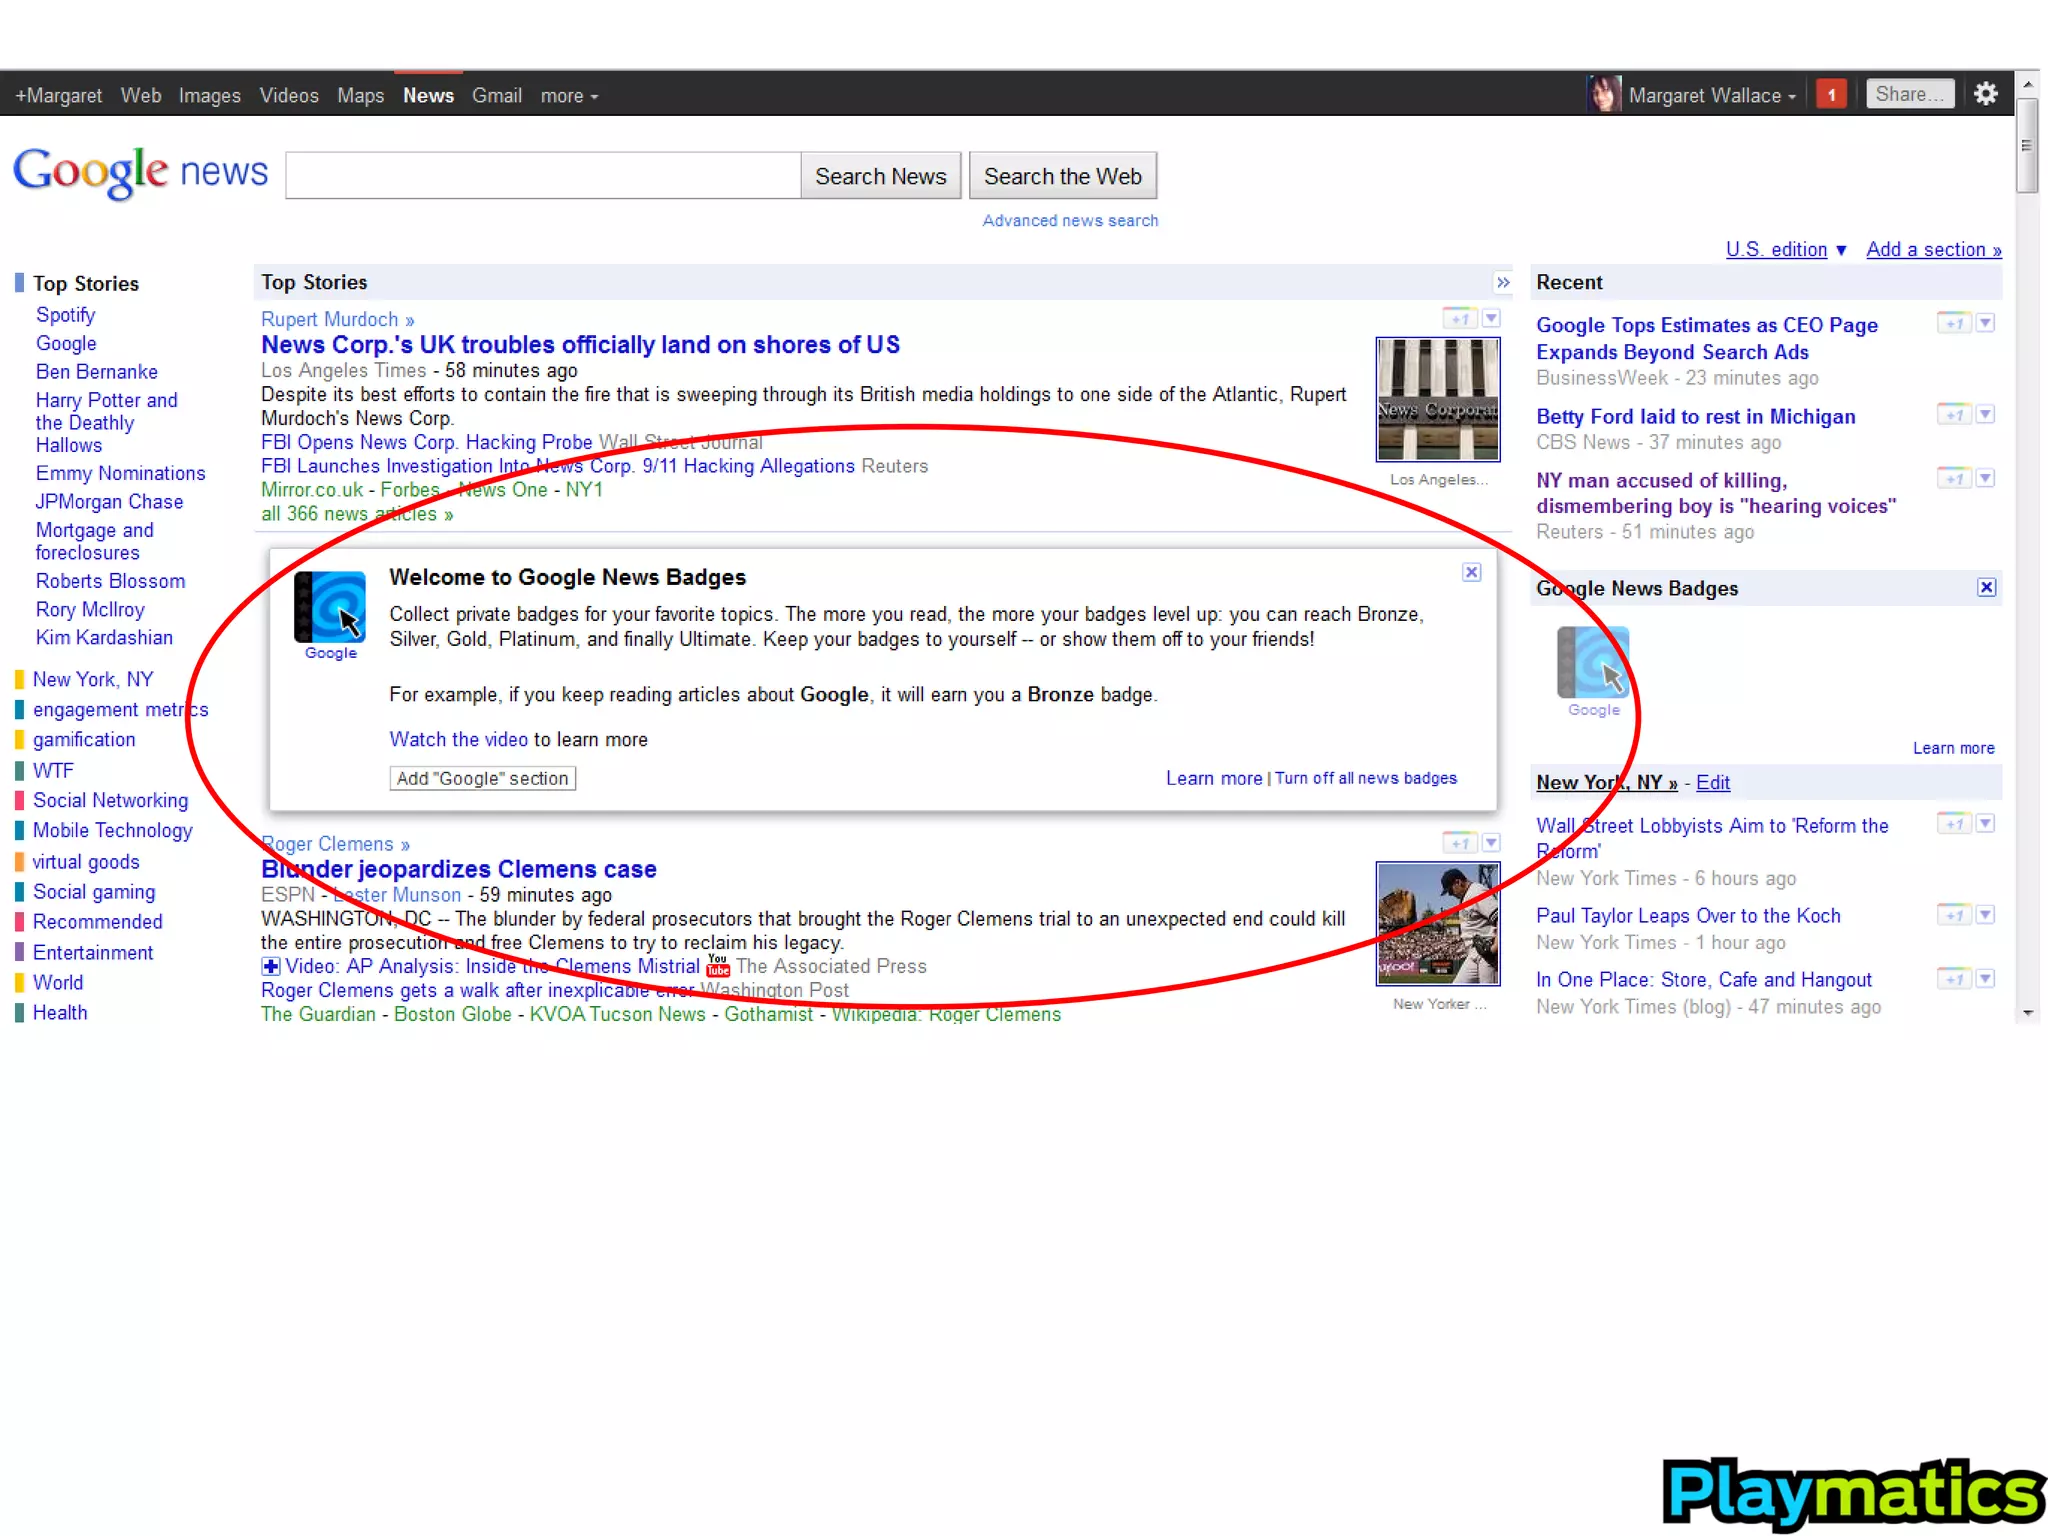
Task: Click Add "Google" section button
Action: tap(482, 778)
